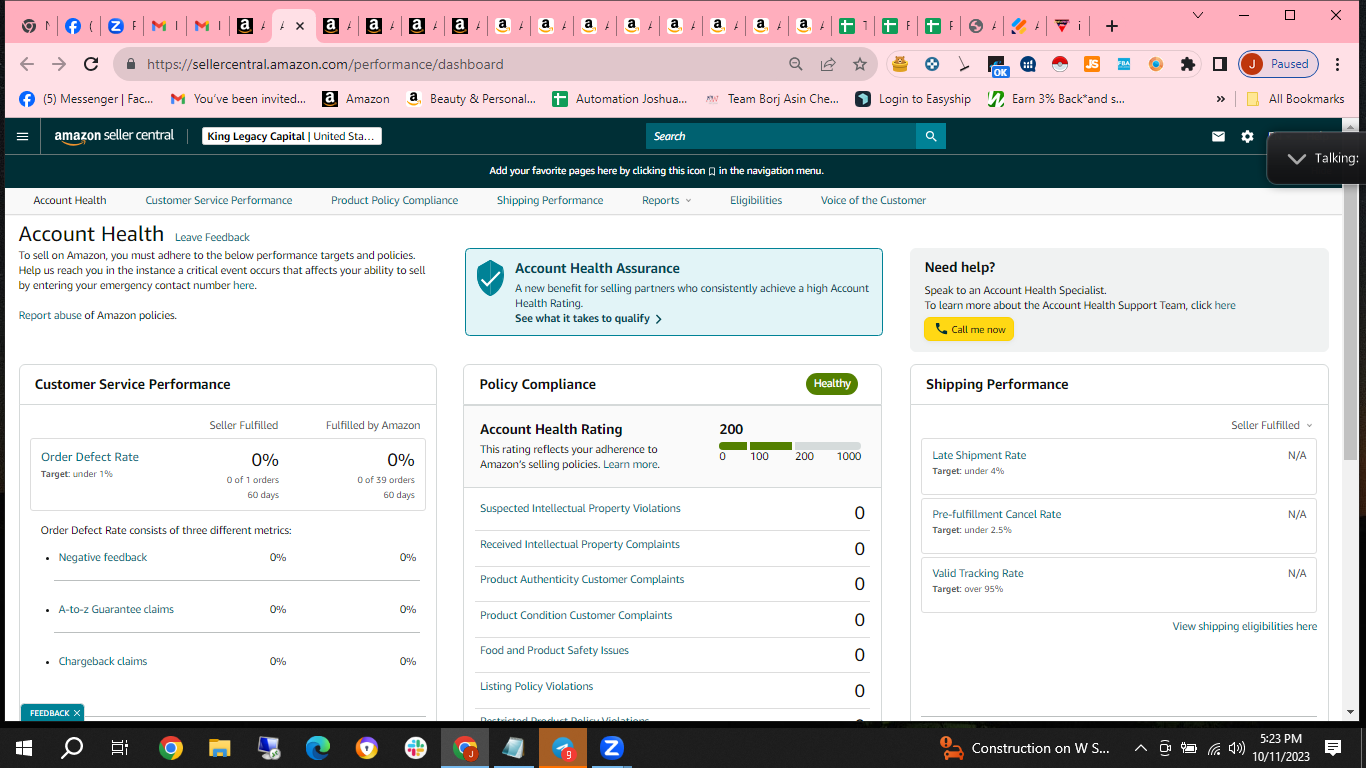Image resolution: width=1366 pixels, height=768 pixels.
Task: Open the settings gear icon
Action: [1247, 136]
